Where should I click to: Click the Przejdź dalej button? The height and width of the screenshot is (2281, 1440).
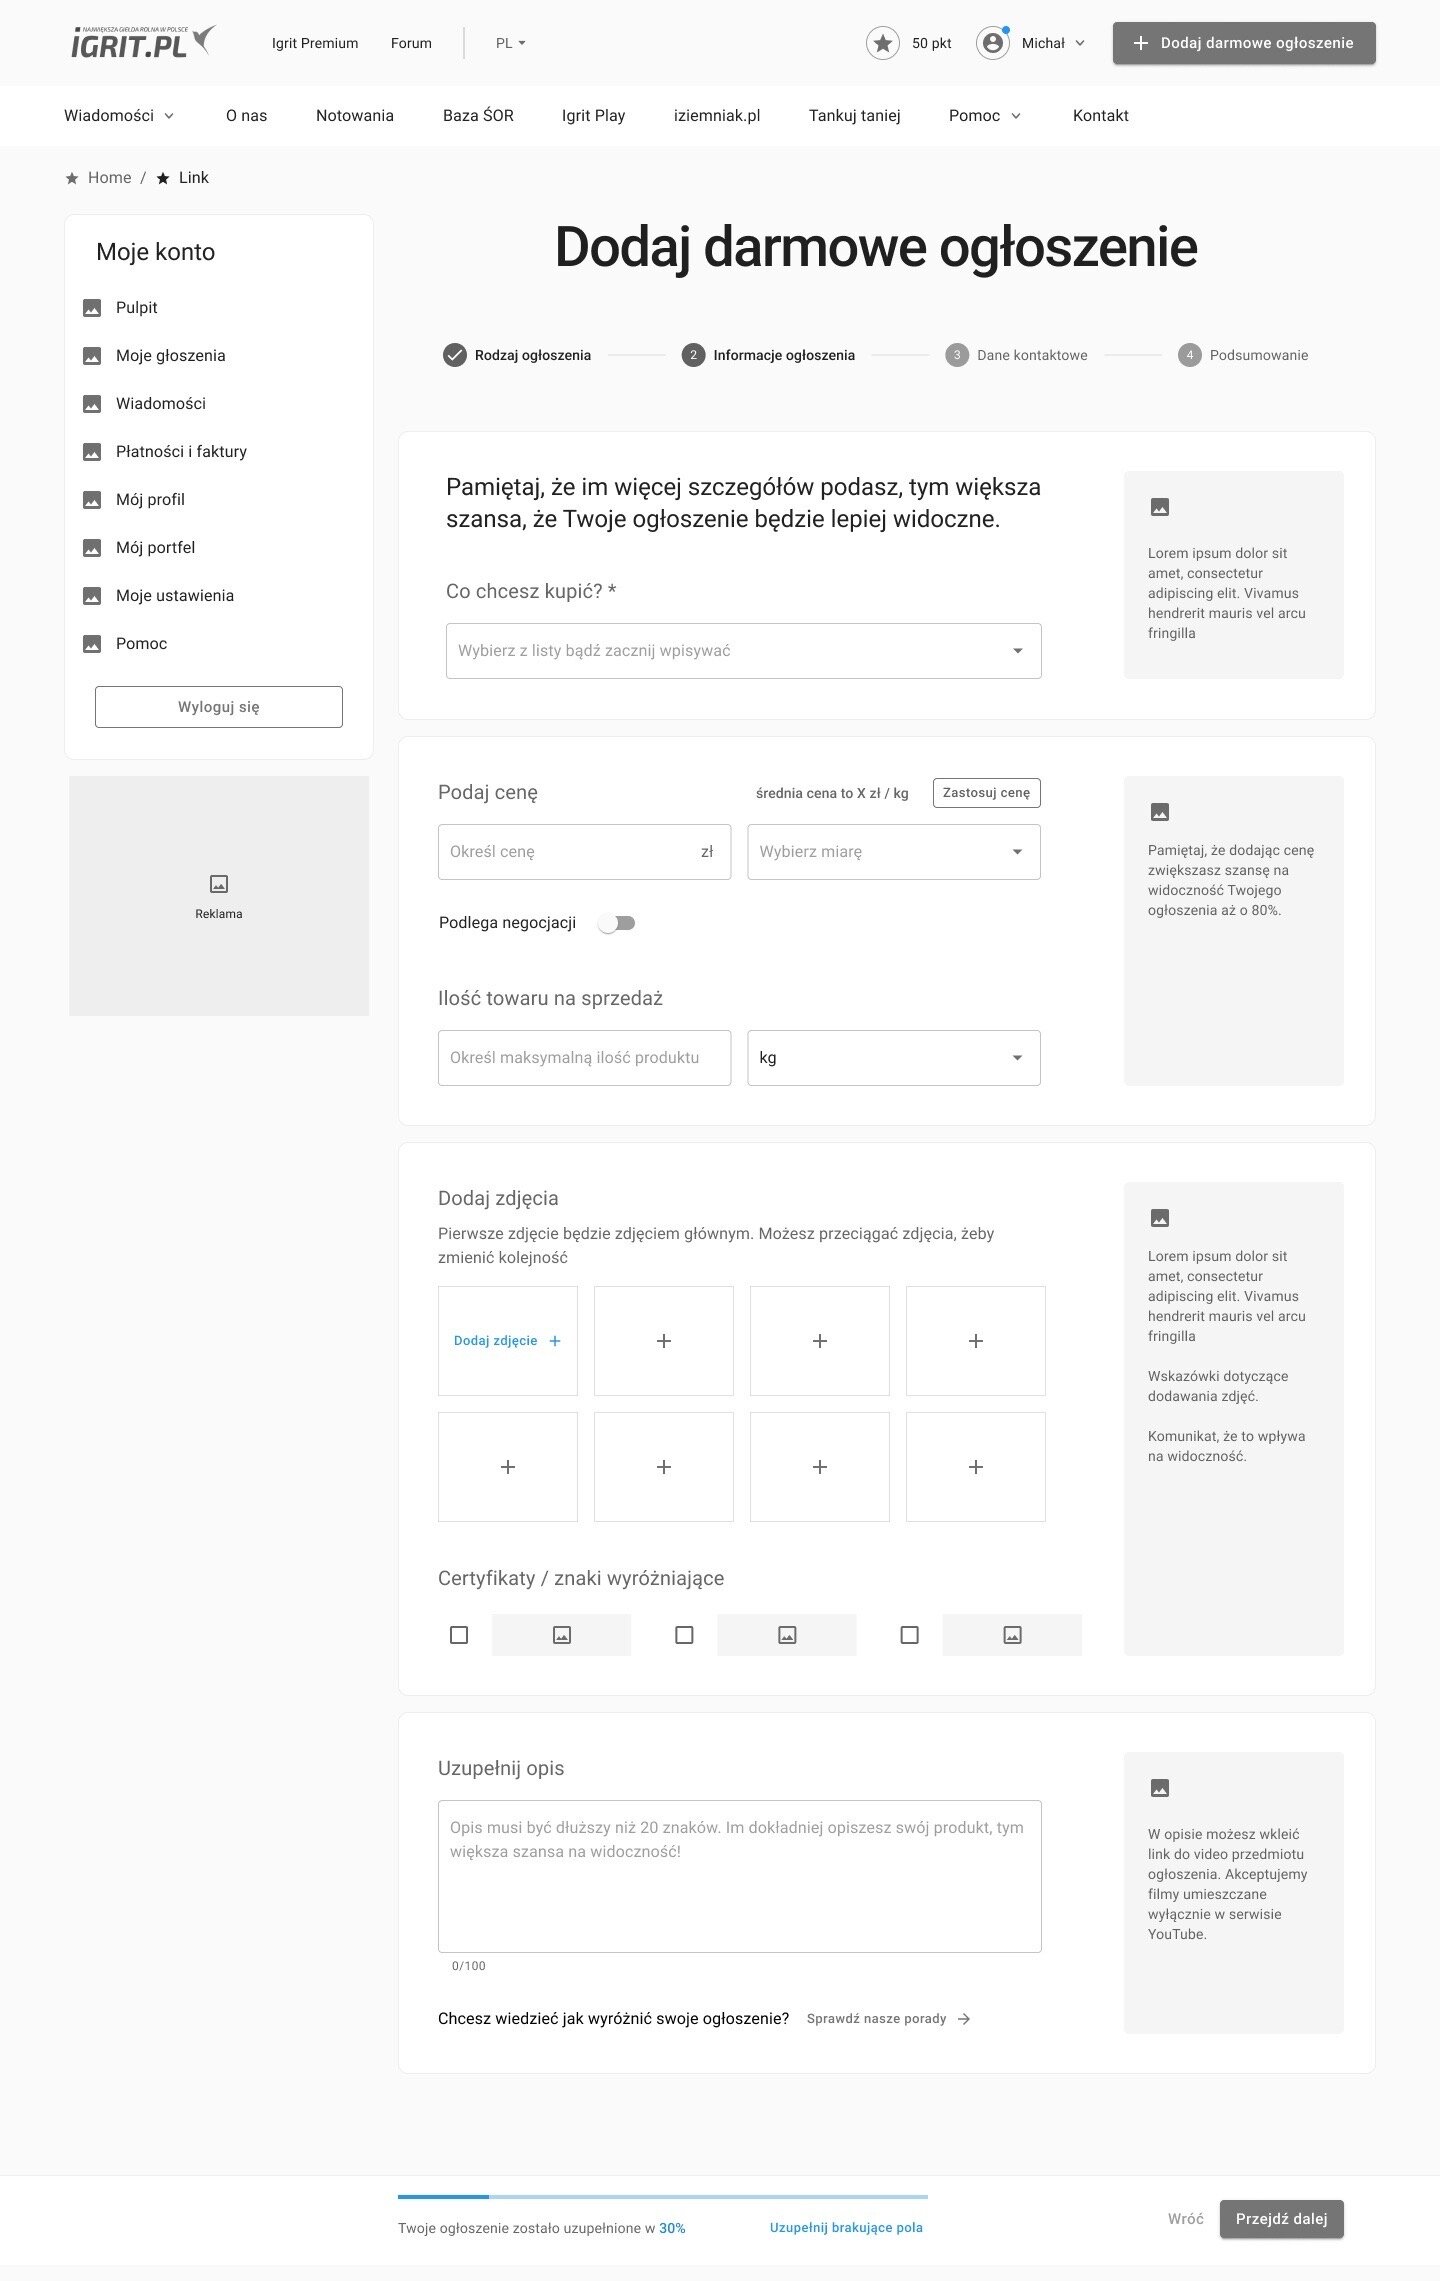point(1281,2219)
